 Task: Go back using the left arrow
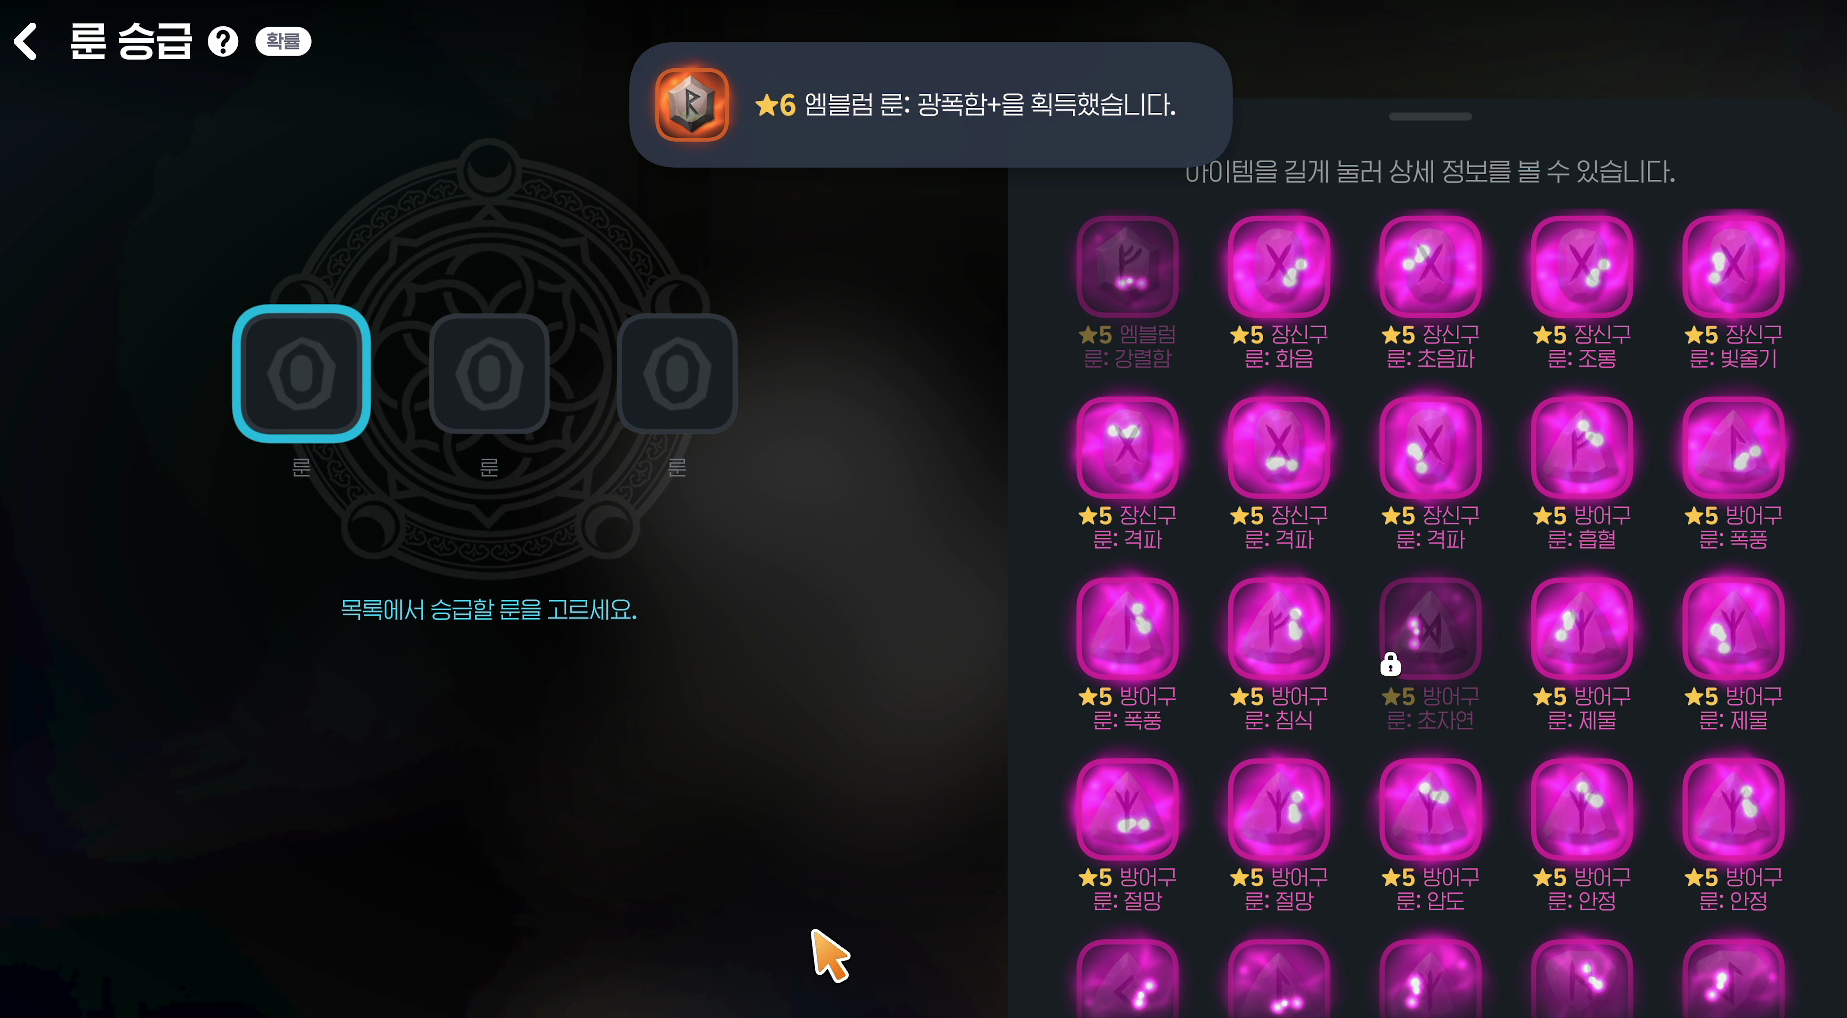(x=26, y=42)
